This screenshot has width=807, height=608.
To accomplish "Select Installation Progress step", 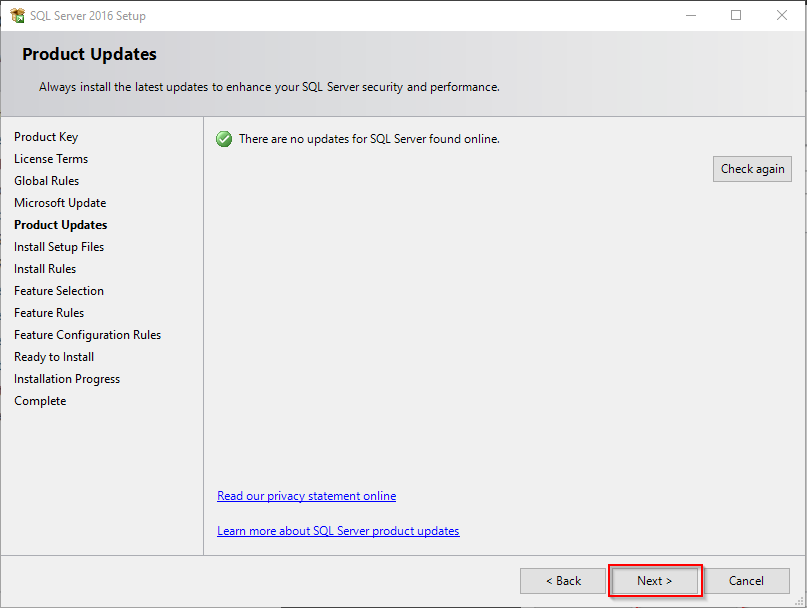I will pos(67,379).
